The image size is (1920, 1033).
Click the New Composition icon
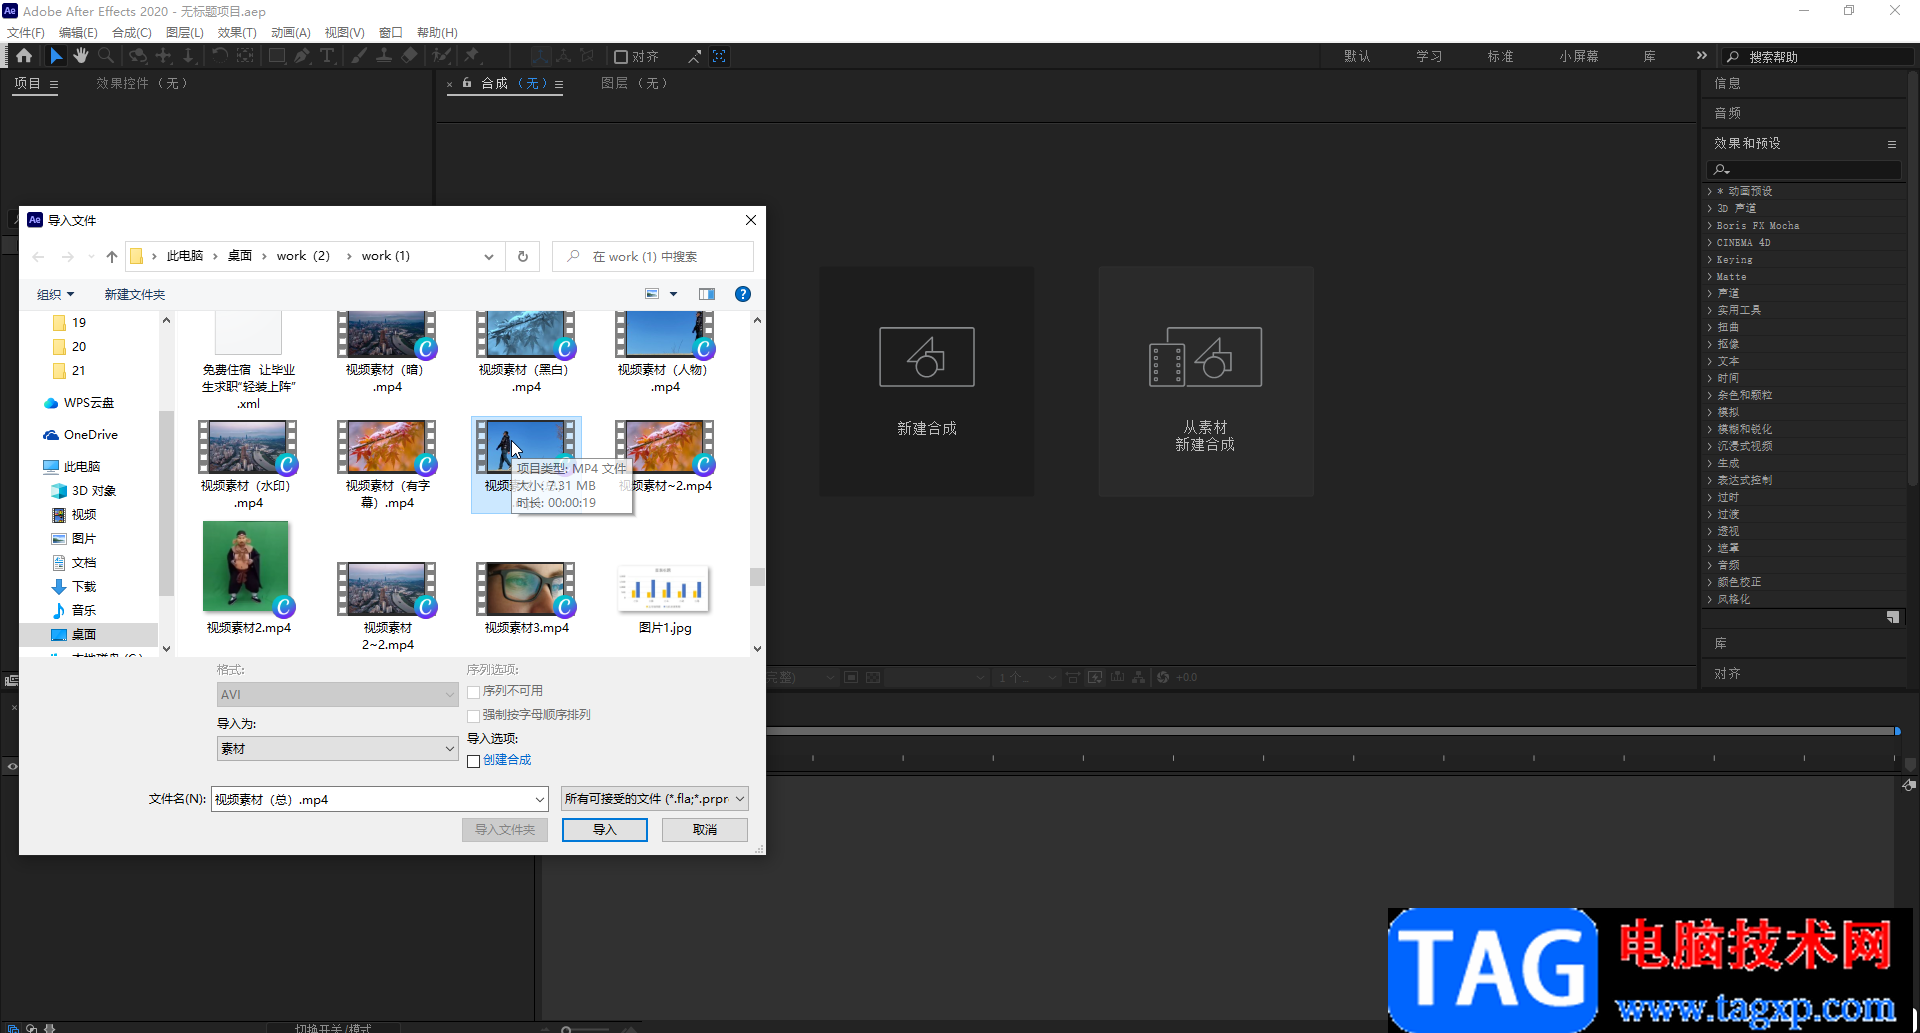click(927, 357)
